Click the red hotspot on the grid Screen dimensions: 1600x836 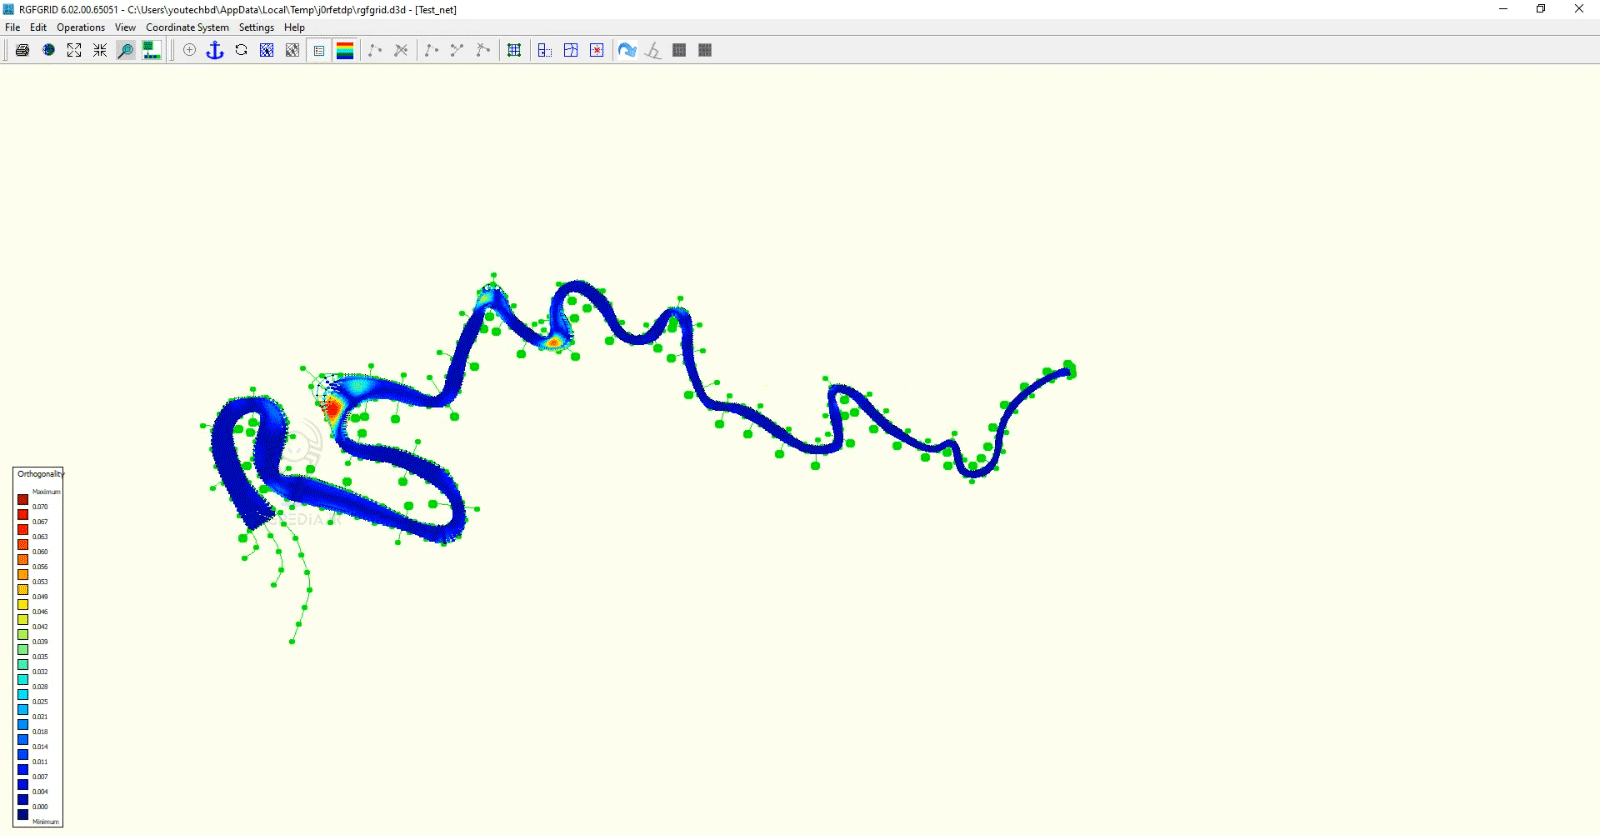click(332, 408)
